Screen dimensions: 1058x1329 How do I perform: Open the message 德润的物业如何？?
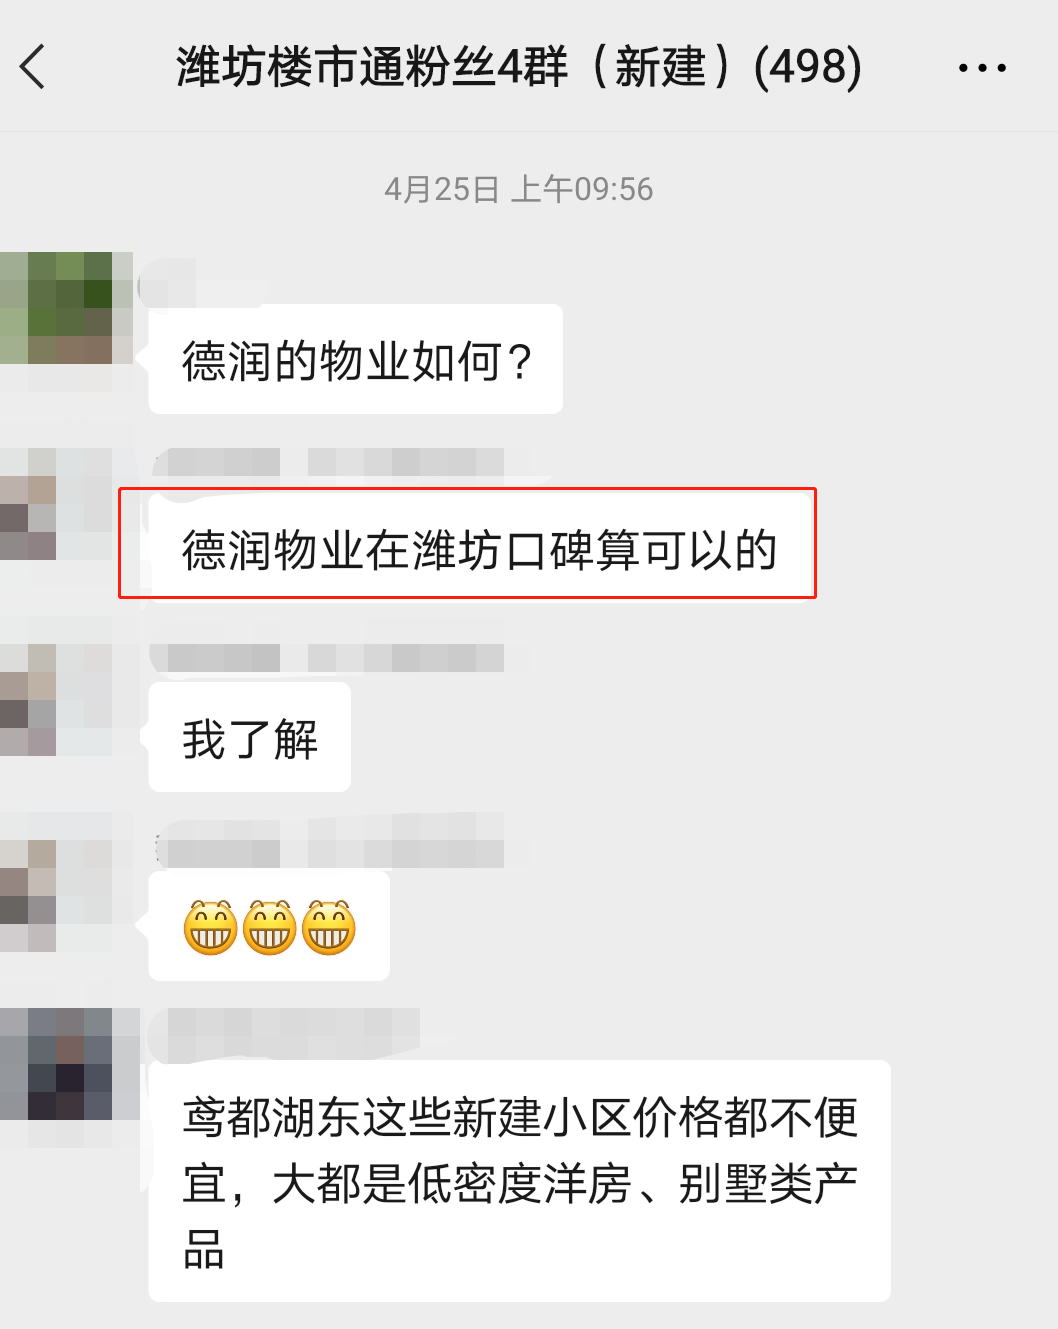356,359
